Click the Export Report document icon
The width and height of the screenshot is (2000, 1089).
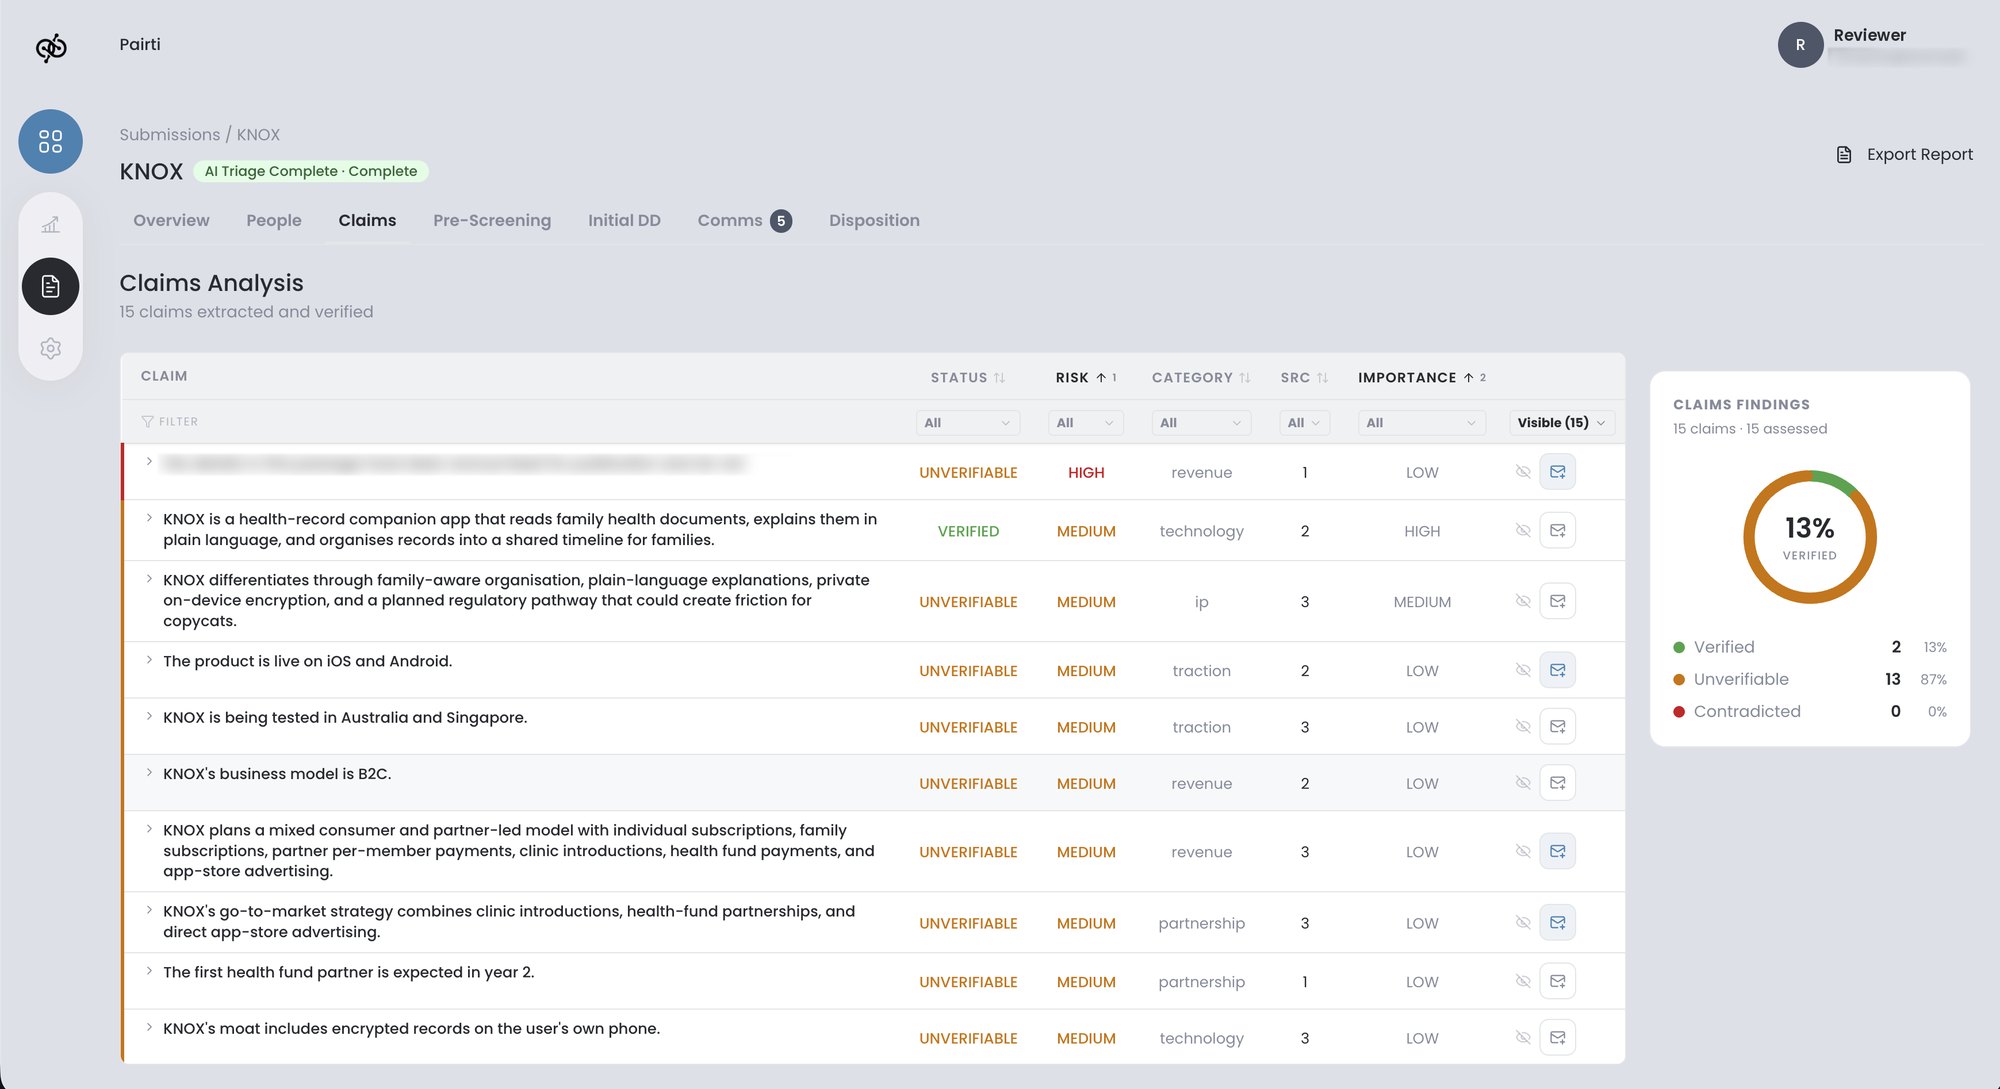pos(1844,154)
